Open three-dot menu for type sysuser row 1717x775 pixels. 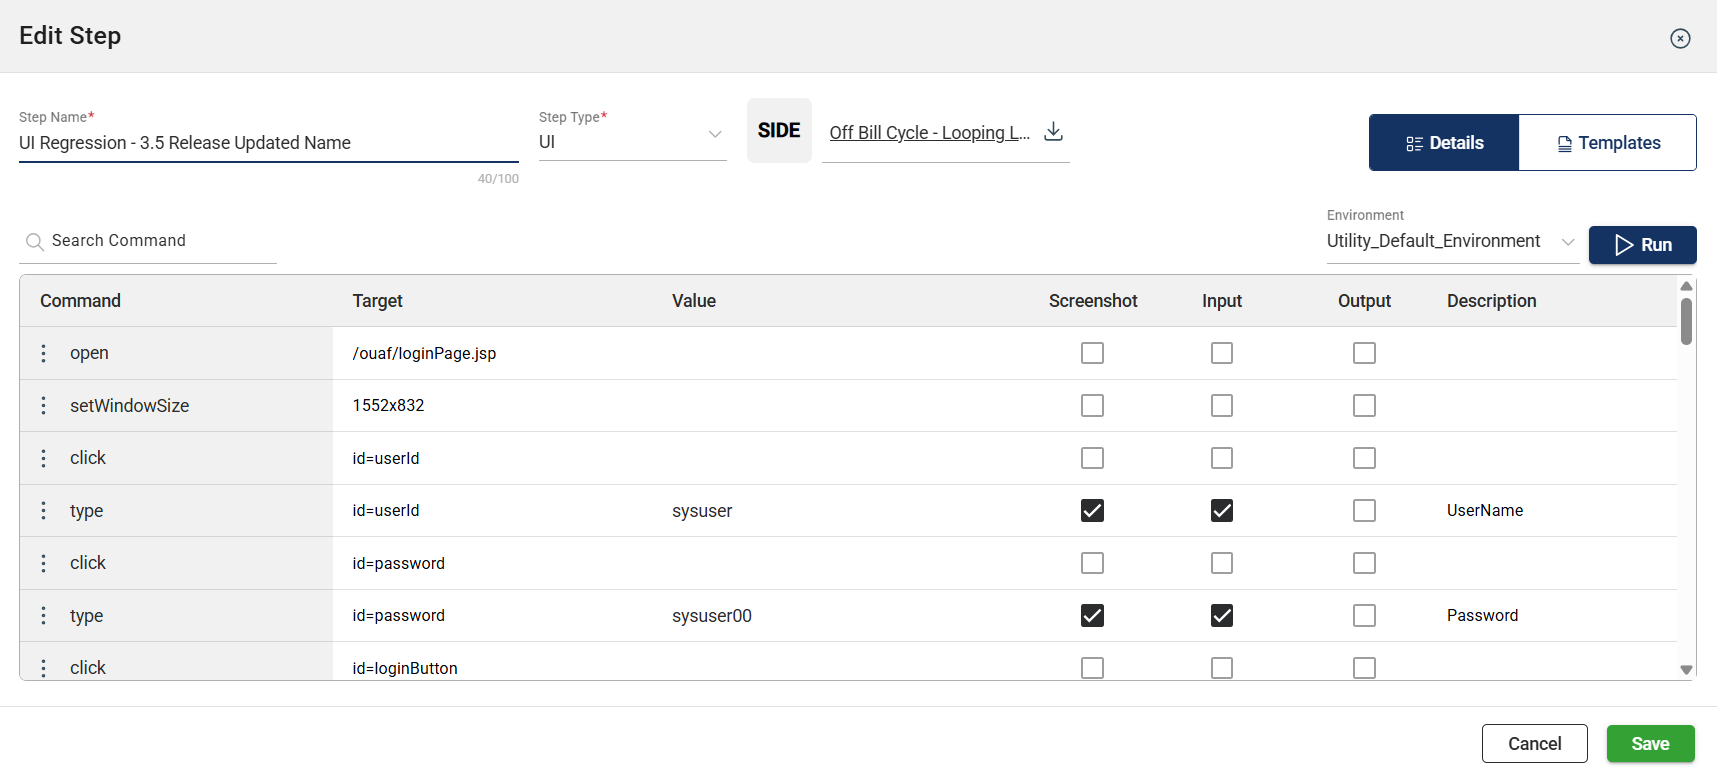tap(43, 511)
